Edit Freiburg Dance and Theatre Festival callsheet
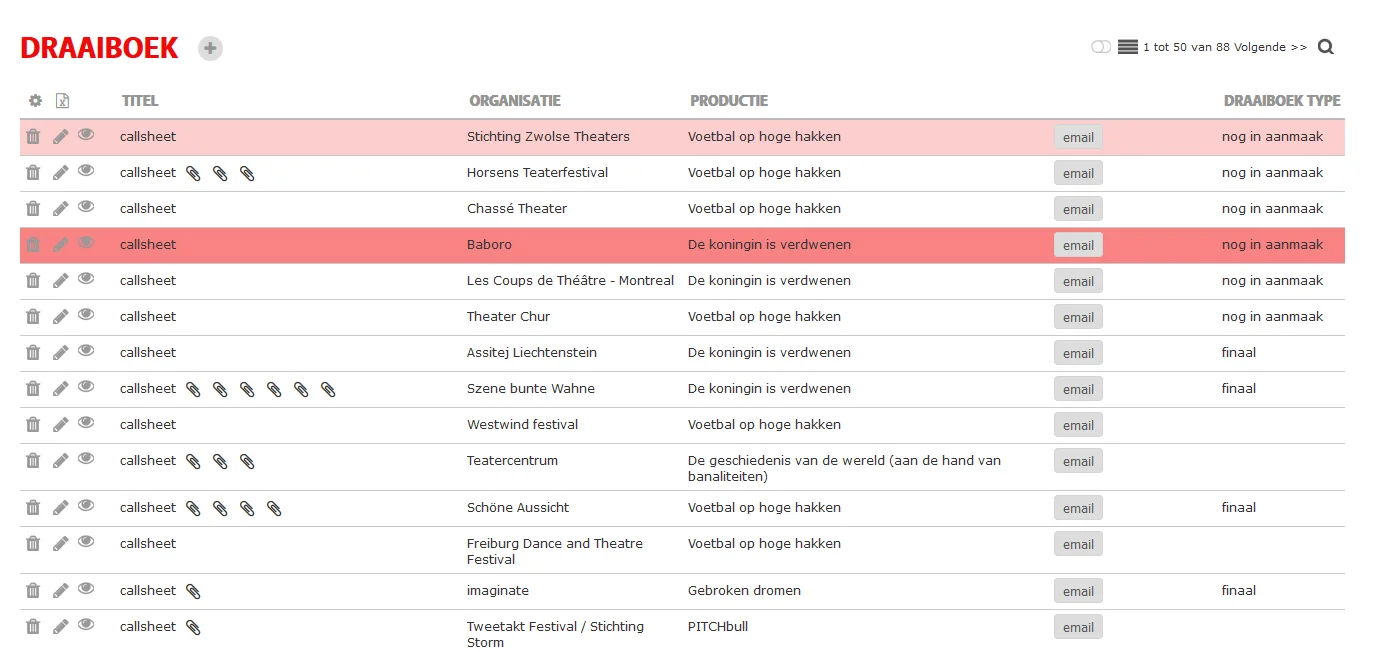 [x=61, y=544]
